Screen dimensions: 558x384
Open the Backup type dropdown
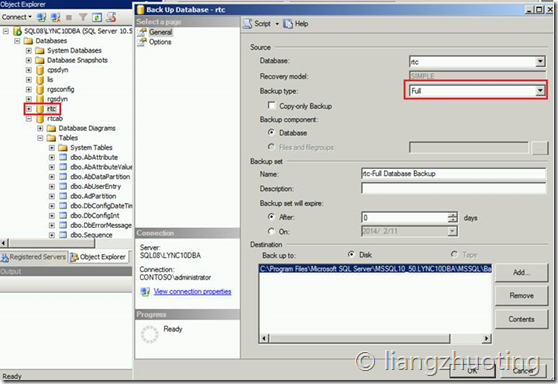pyautogui.click(x=540, y=91)
